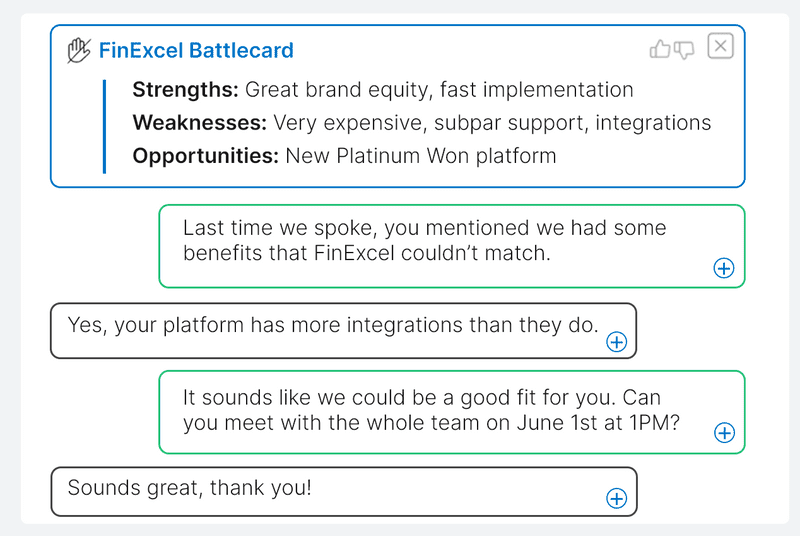
Task: Select the 'meet with the whole team' message bubble
Action: [452, 412]
